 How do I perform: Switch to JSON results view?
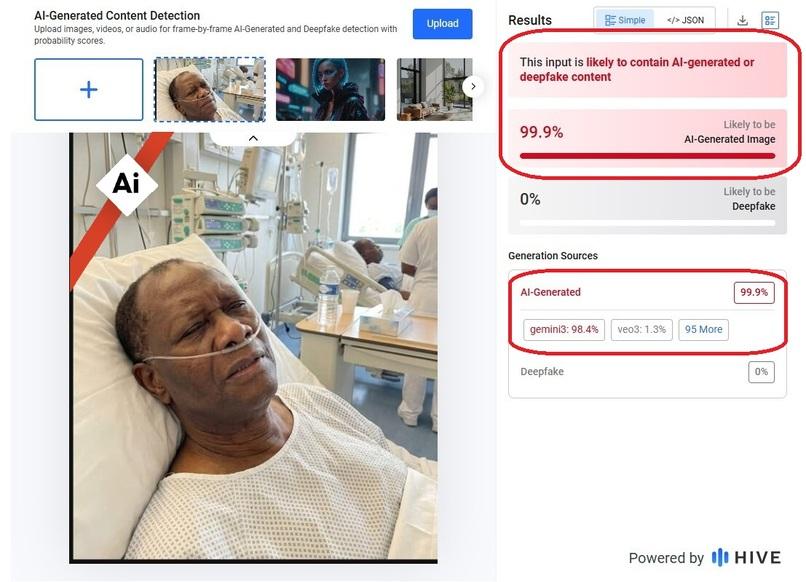point(685,20)
